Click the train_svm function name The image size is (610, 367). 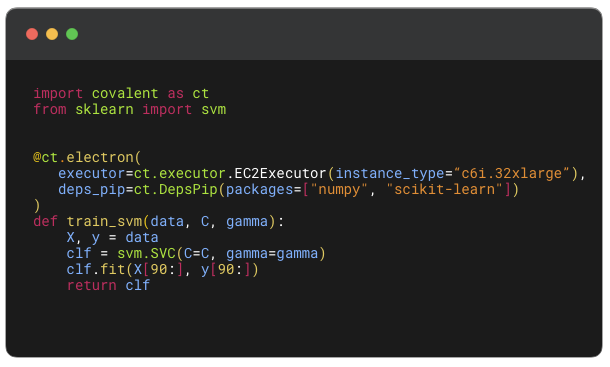pos(104,221)
